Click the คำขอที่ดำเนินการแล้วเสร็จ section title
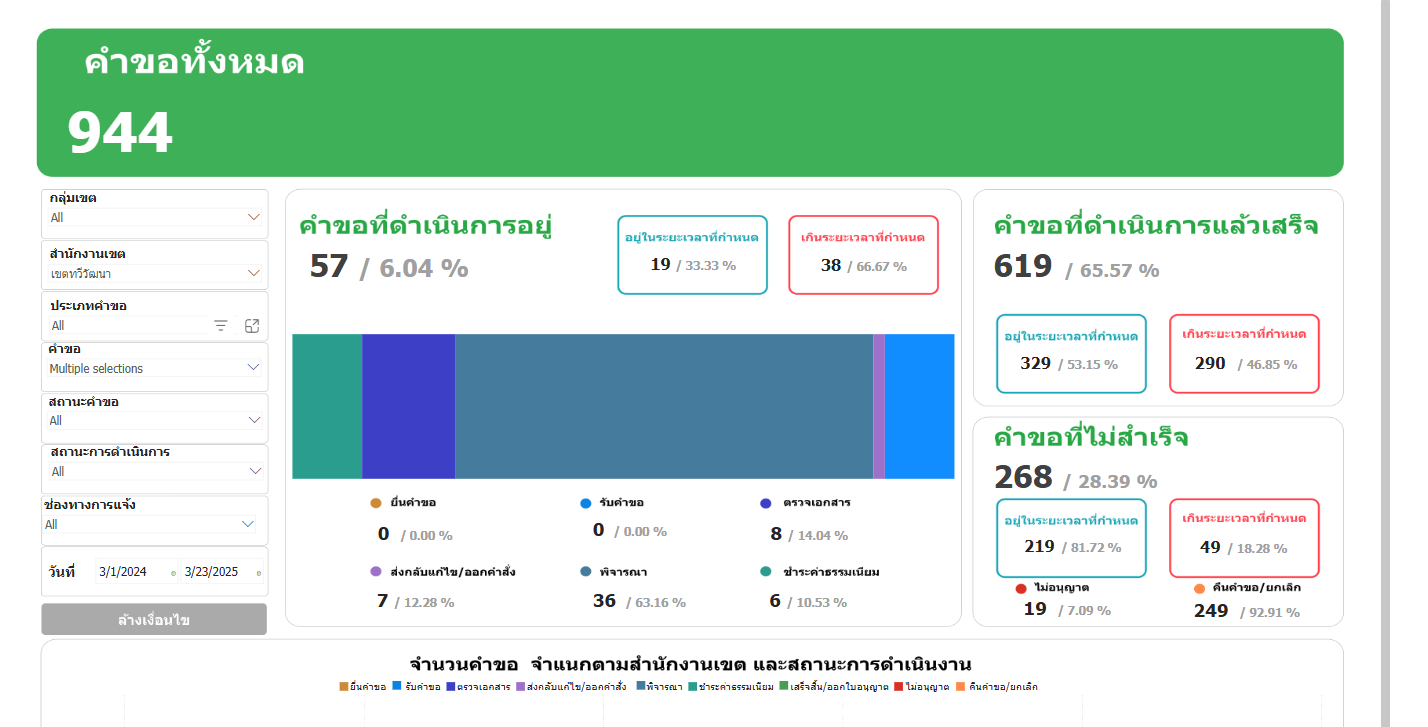 [x=1156, y=226]
